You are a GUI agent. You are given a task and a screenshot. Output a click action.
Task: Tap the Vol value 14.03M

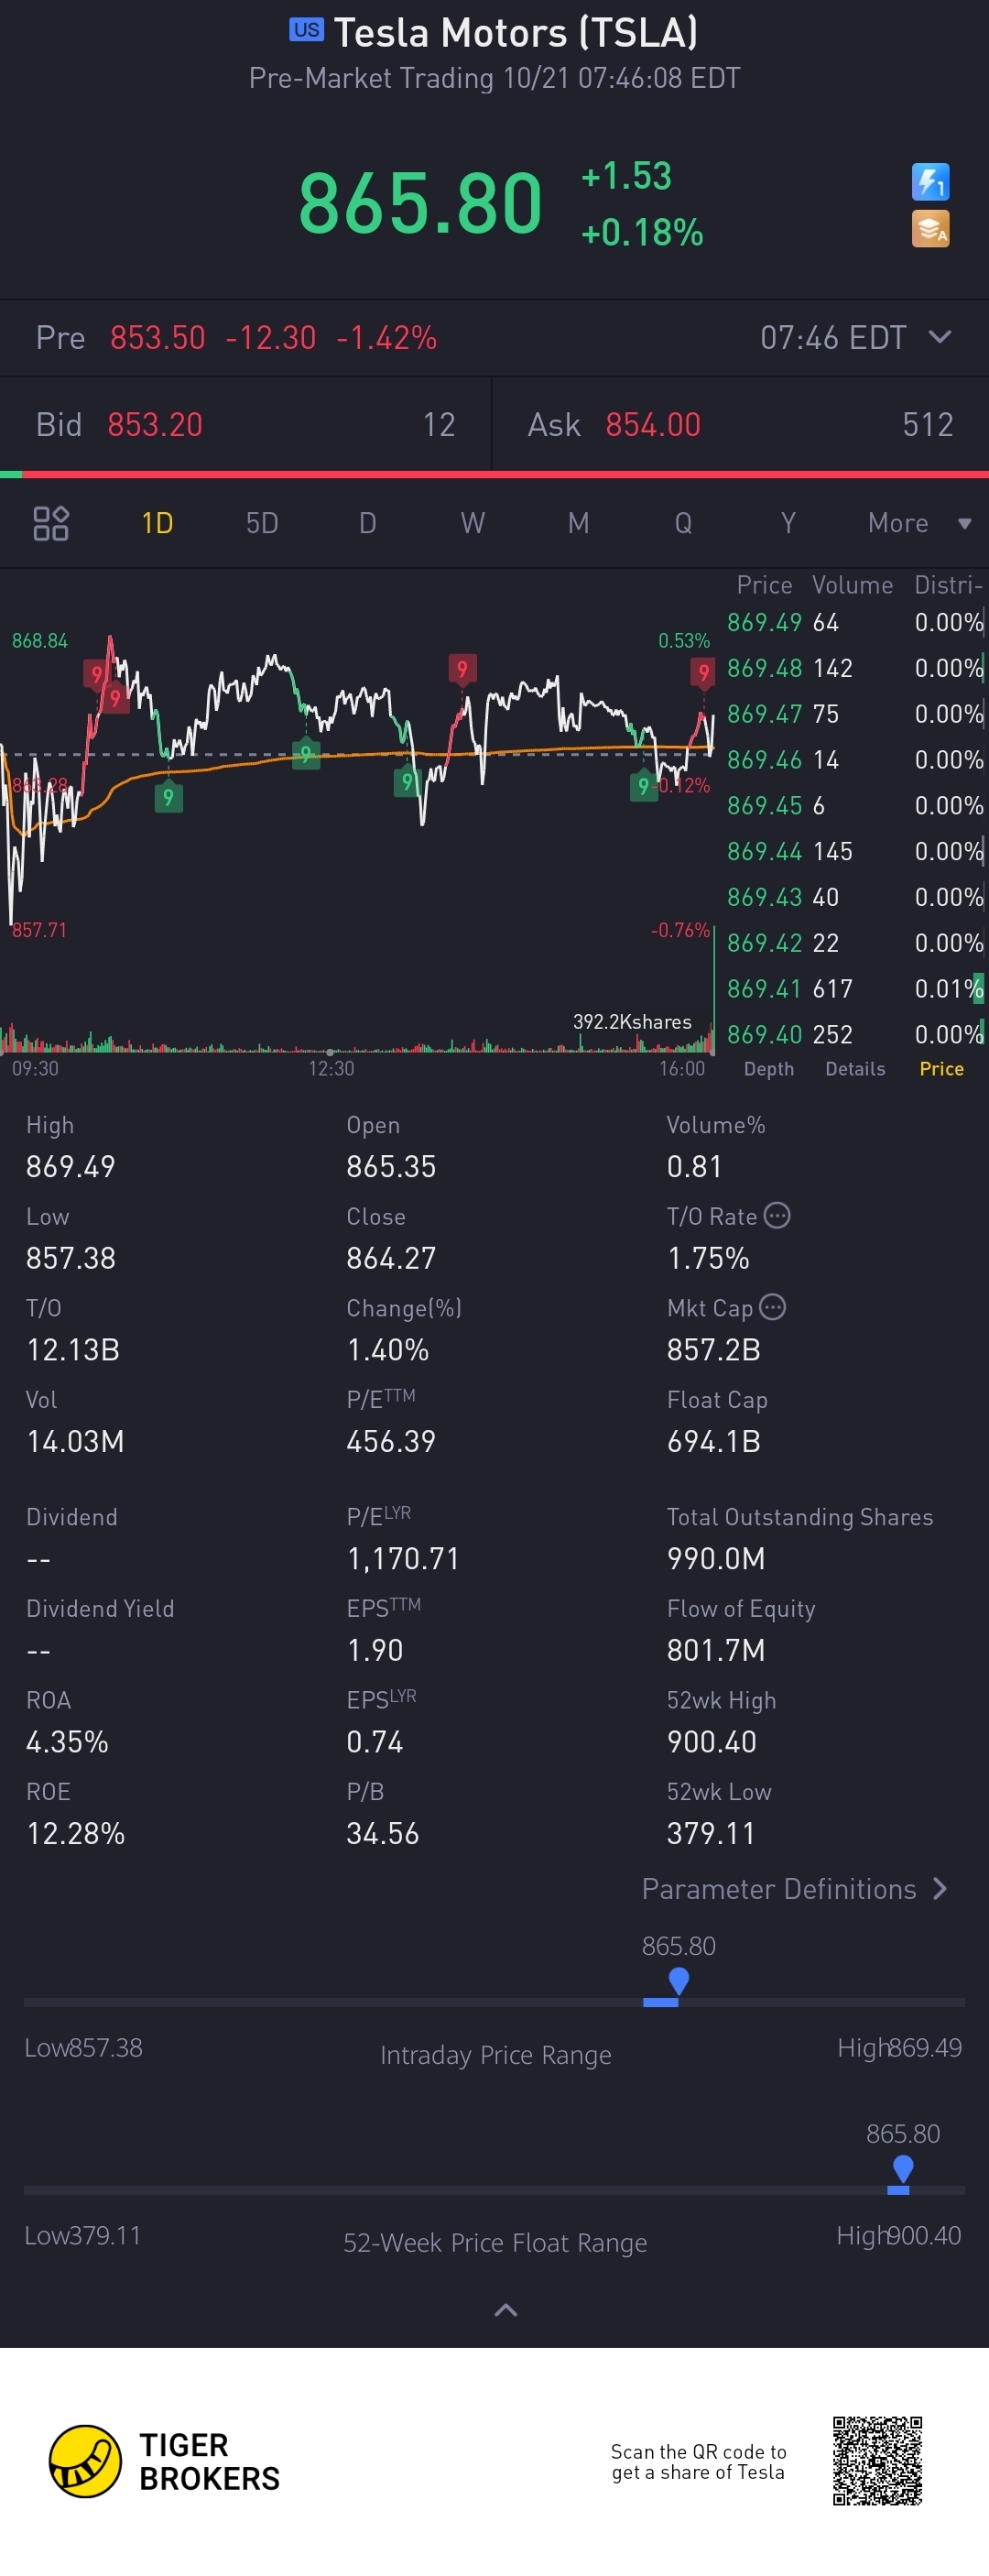(x=75, y=1441)
